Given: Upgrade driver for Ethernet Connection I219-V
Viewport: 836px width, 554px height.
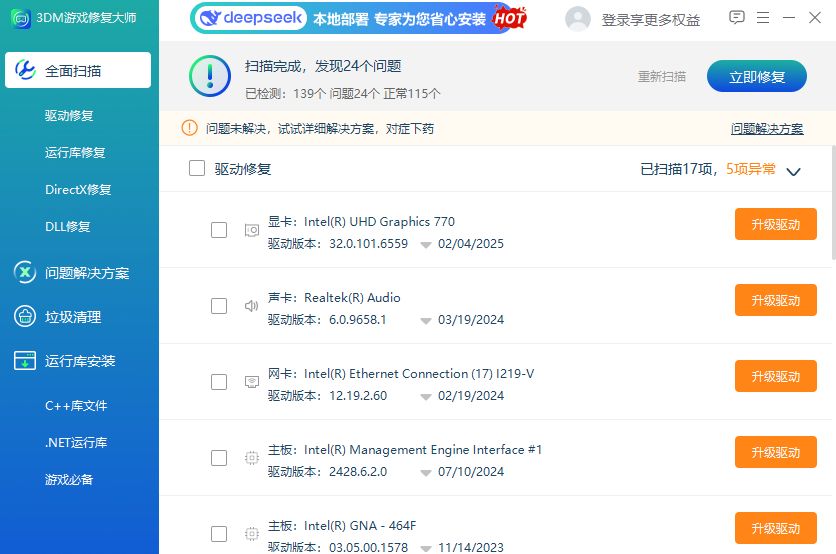Looking at the screenshot, I should click(x=775, y=376).
